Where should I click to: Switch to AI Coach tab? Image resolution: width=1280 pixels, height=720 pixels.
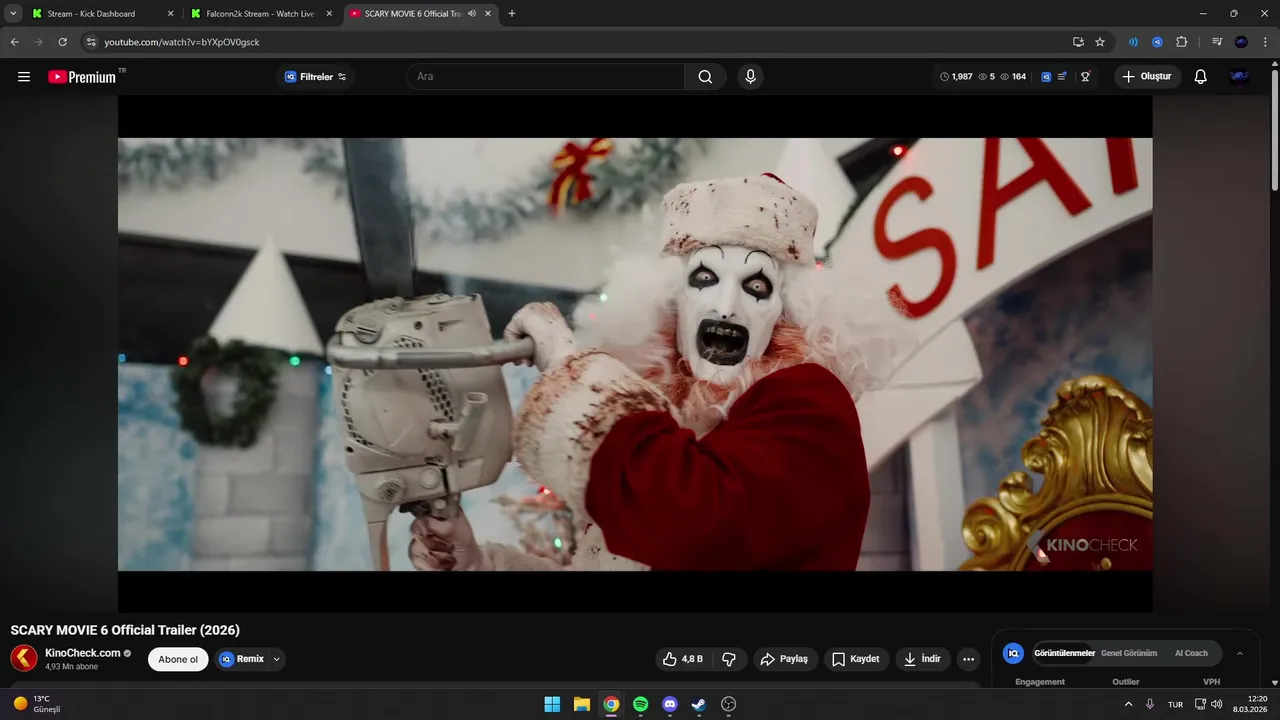[x=1191, y=653]
